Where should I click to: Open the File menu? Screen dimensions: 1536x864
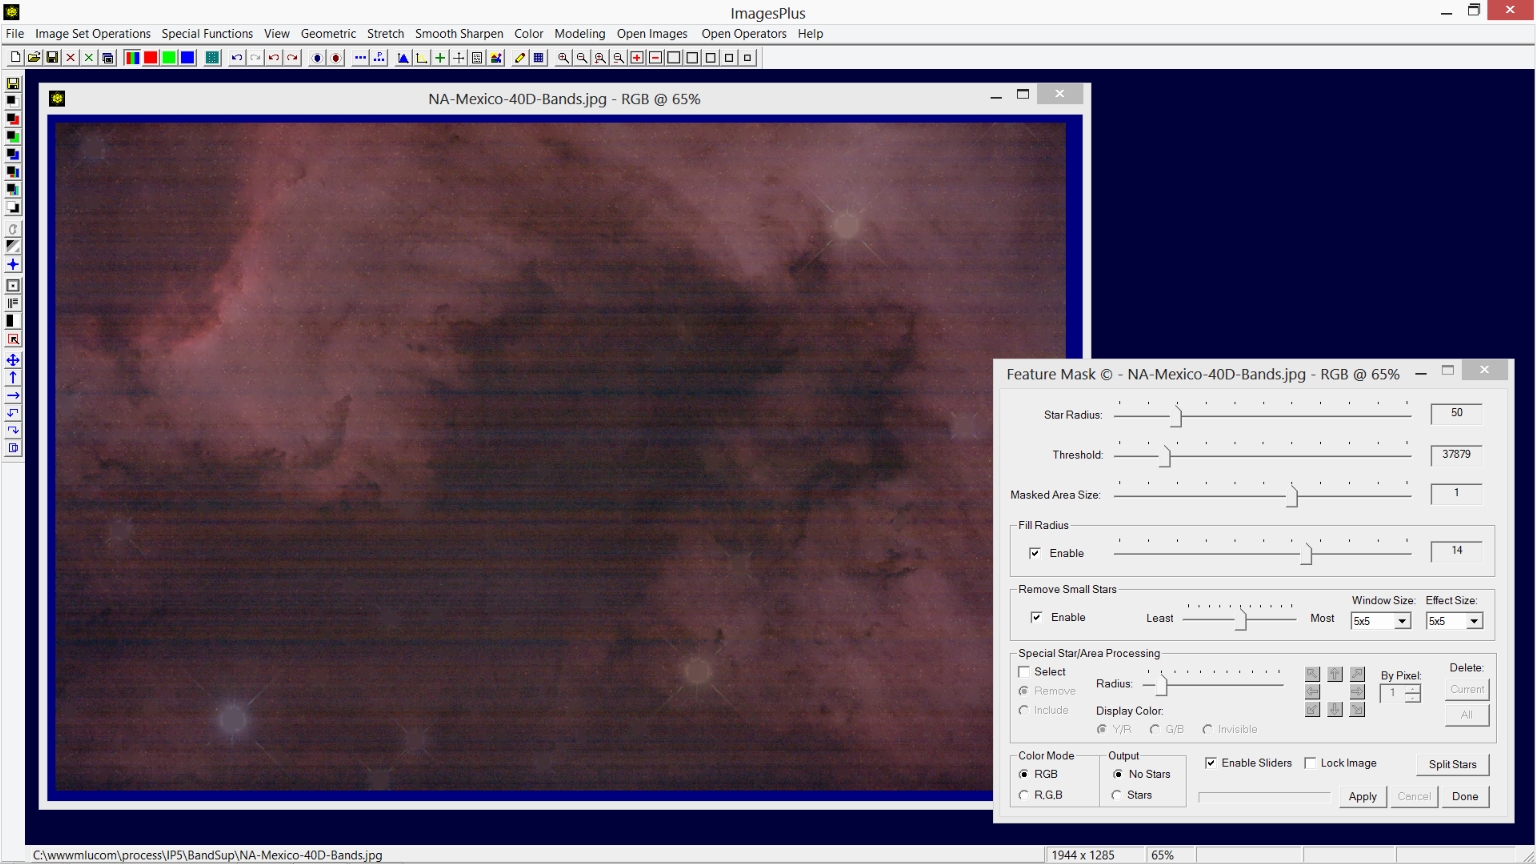click(x=15, y=34)
